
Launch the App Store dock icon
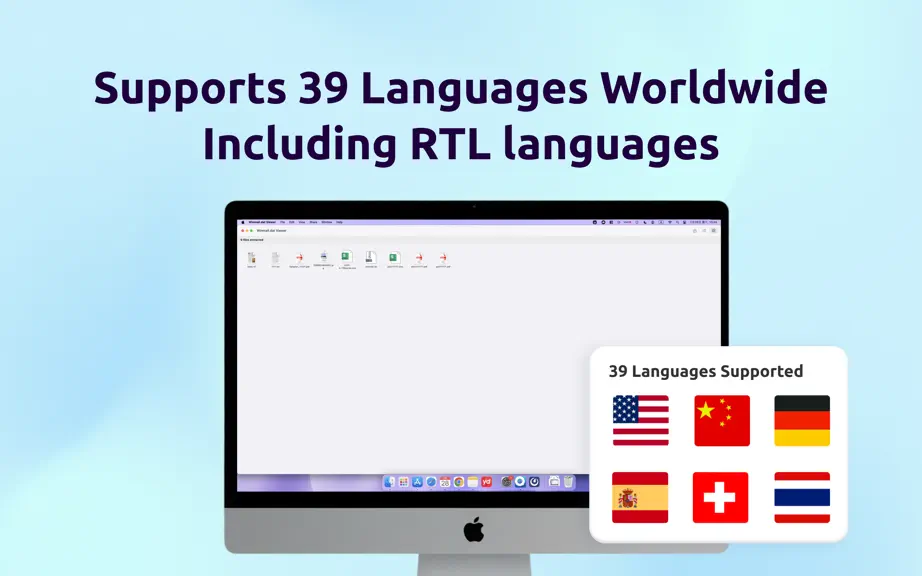click(x=417, y=482)
